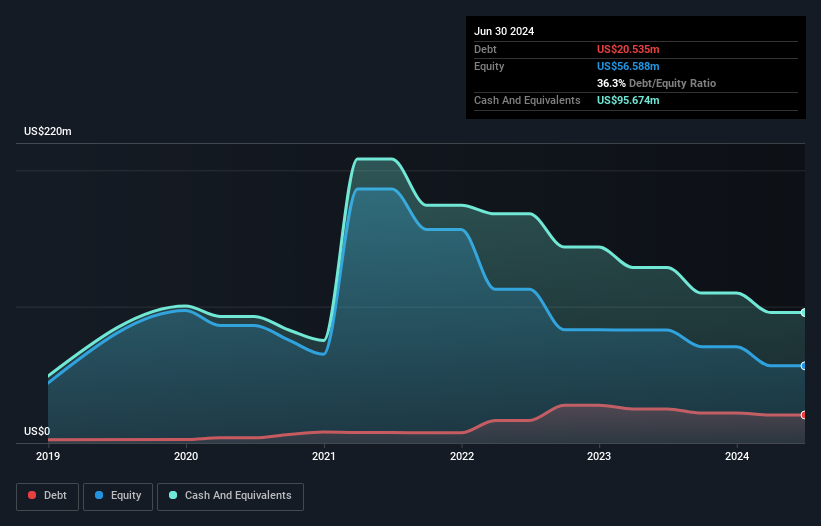821x526 pixels.
Task: Click the US$95.674m cash value
Action: pyautogui.click(x=628, y=100)
